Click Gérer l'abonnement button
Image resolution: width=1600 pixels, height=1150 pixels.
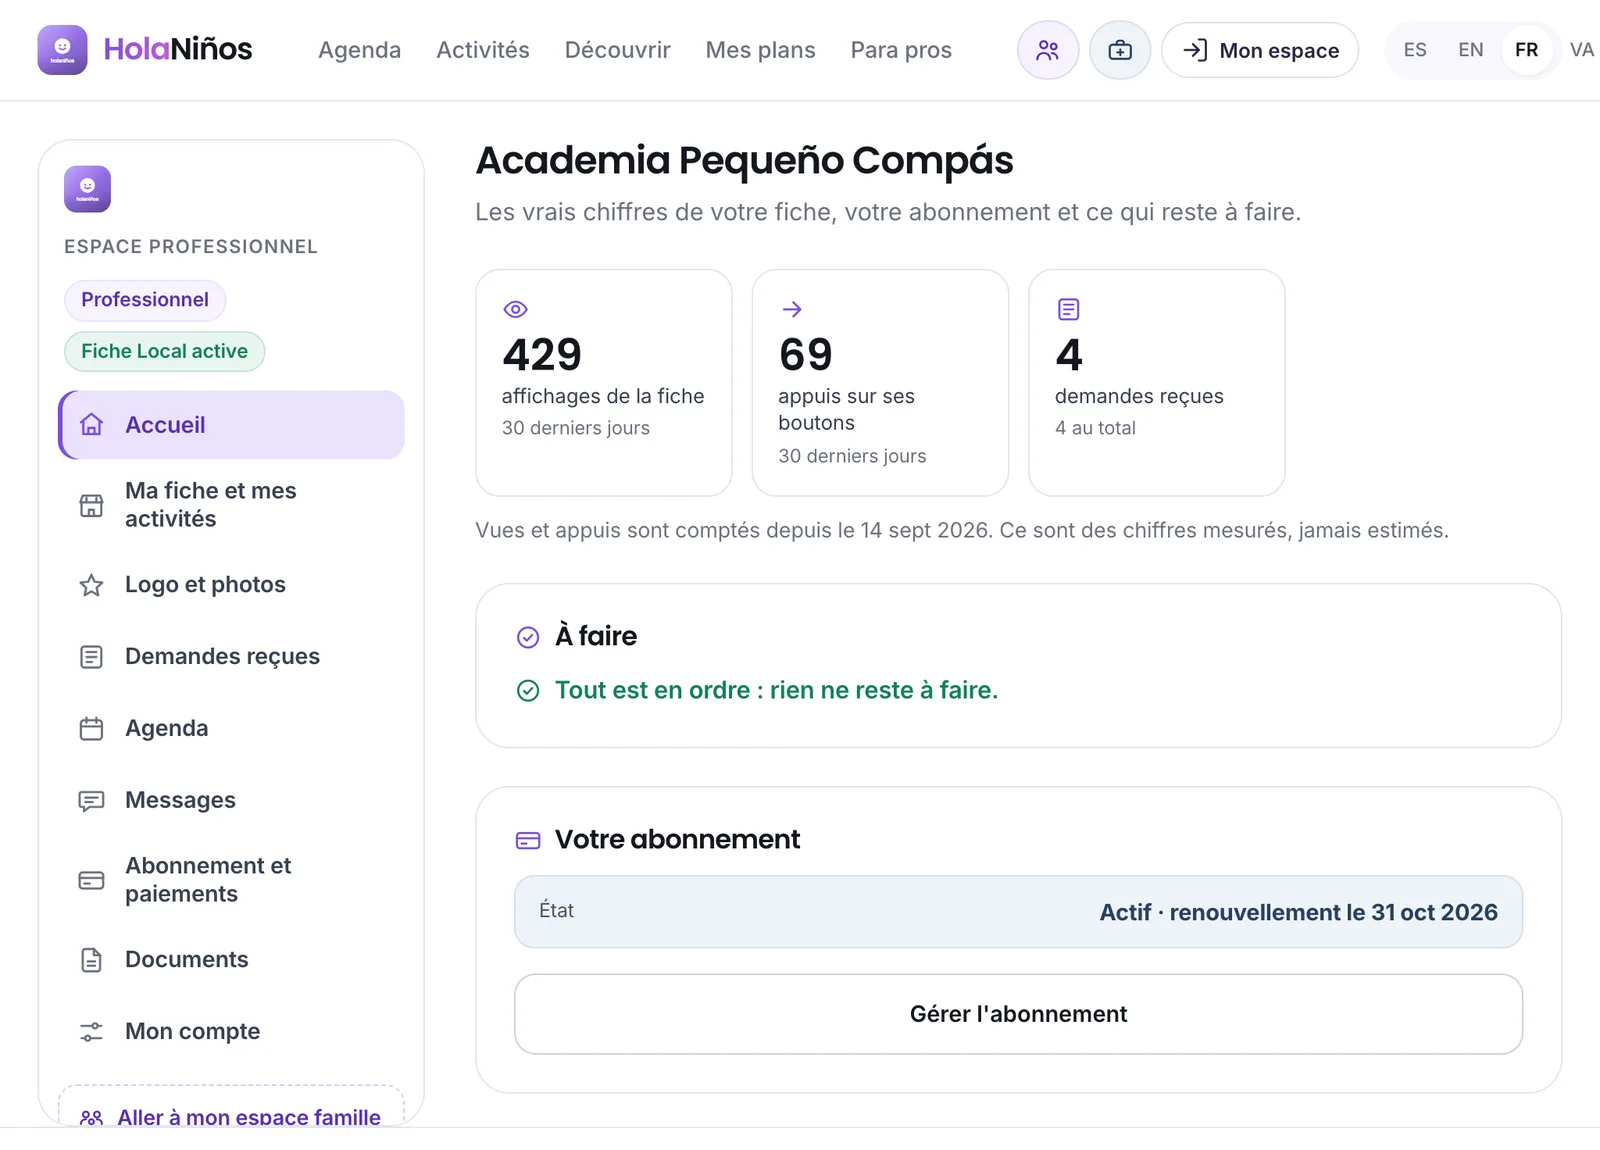pos(1018,1014)
